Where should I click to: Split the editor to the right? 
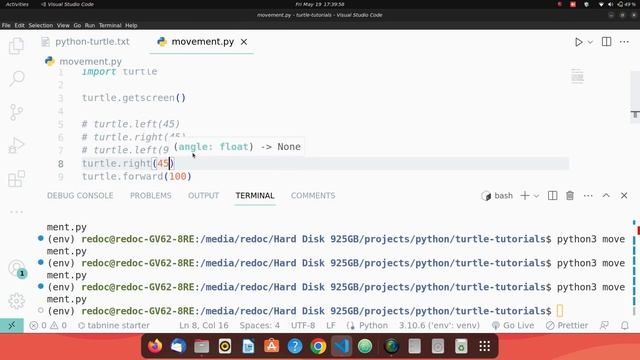606,42
